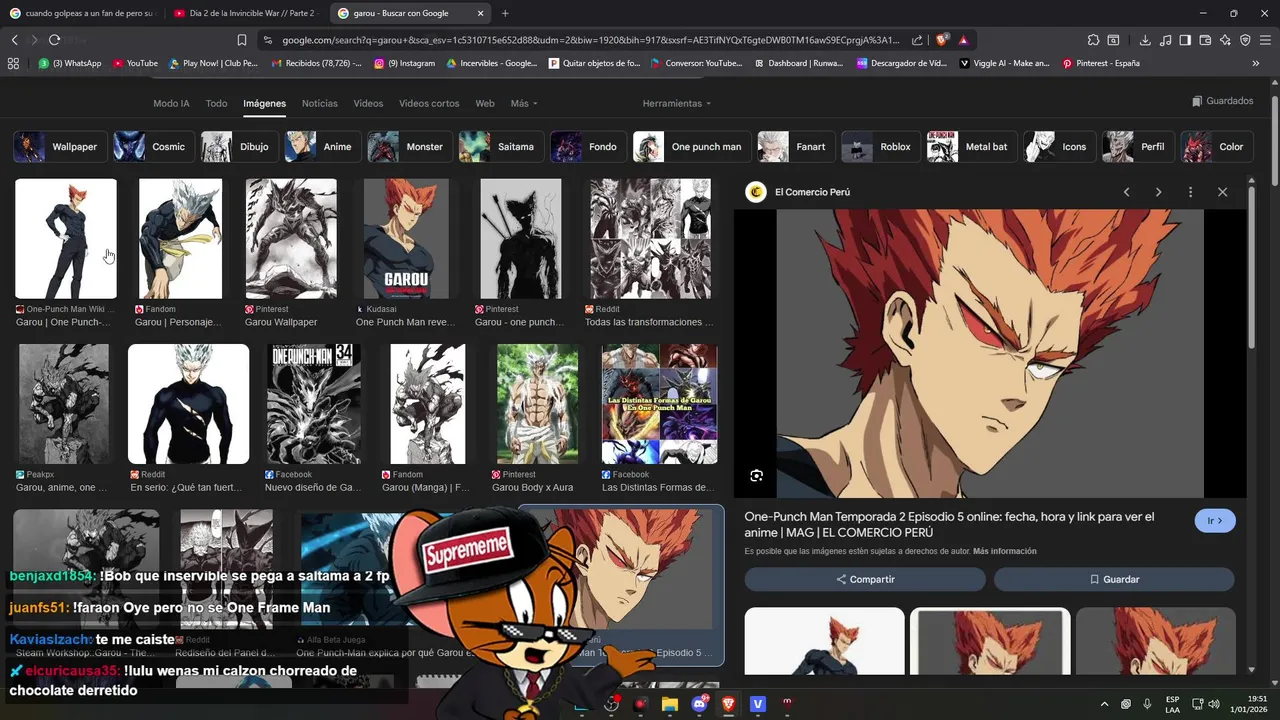Click the Brave Rewards triangle icon
1280x720 pixels.
coord(963,40)
